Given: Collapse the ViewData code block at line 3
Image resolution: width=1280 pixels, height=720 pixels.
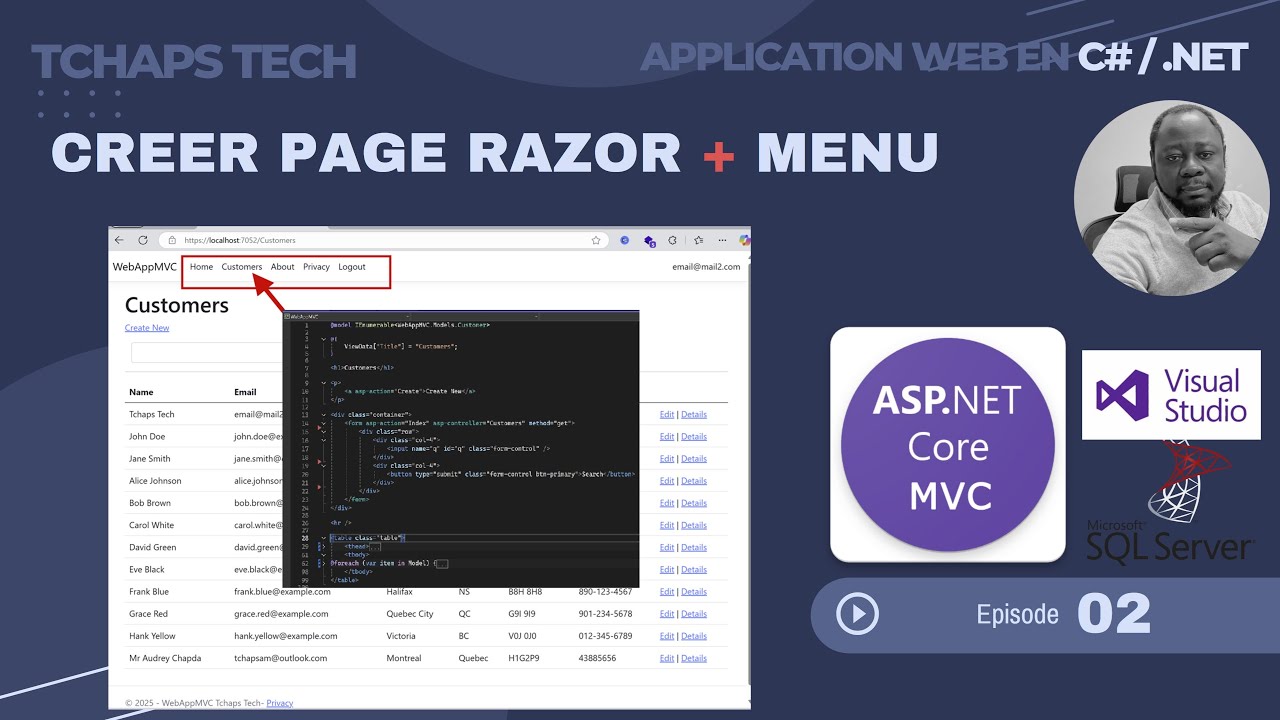Looking at the screenshot, I should tap(322, 339).
